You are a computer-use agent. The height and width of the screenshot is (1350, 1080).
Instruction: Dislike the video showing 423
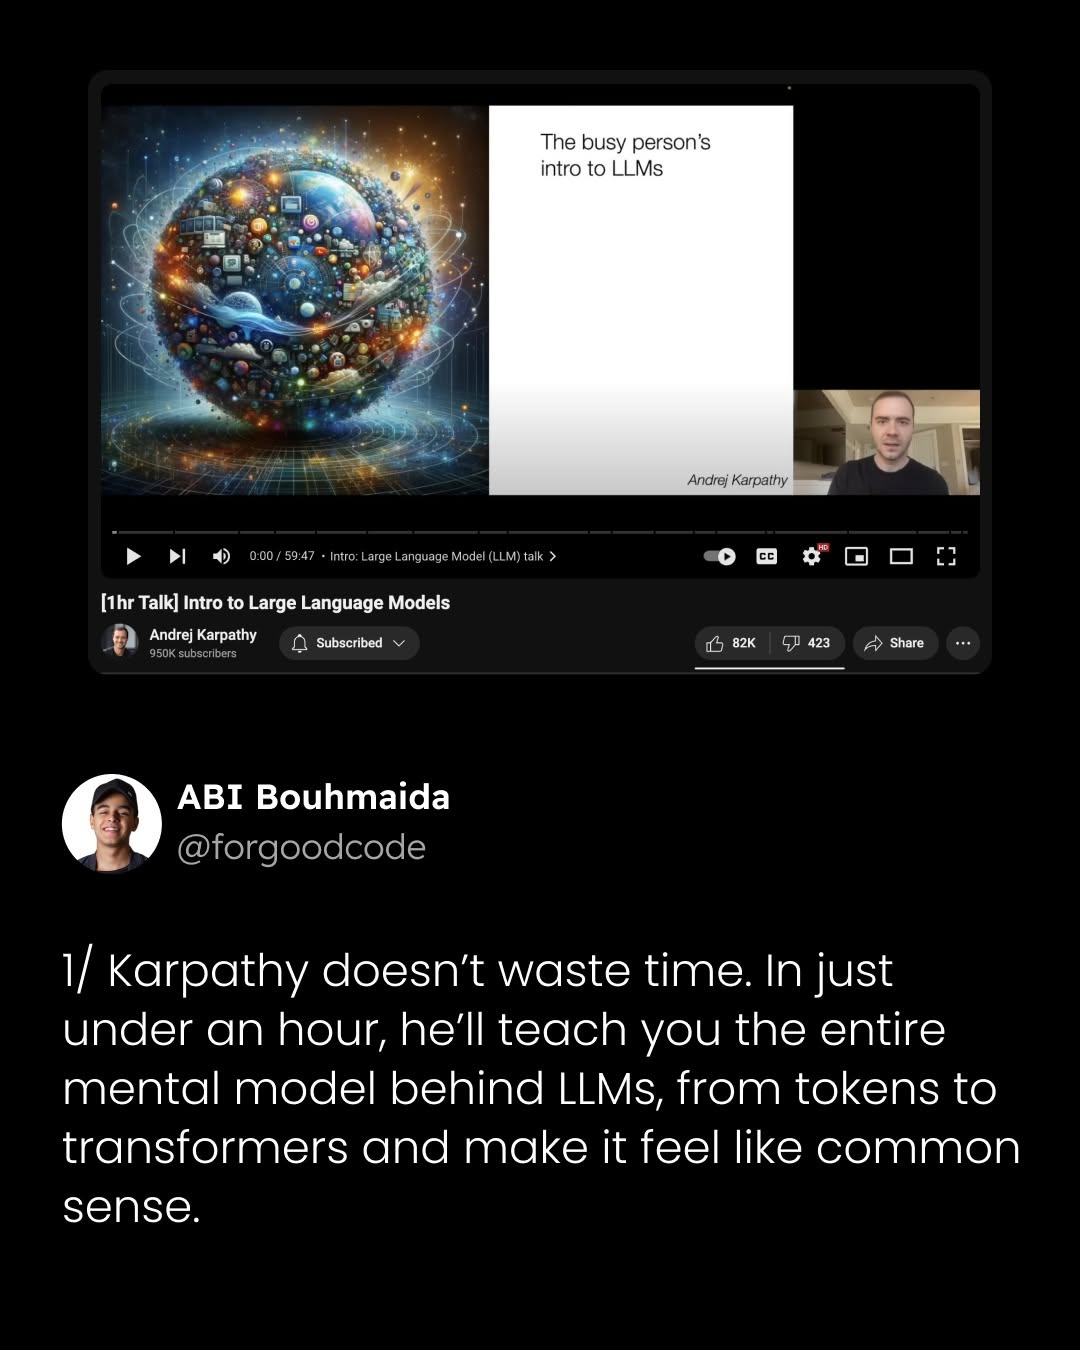(807, 643)
